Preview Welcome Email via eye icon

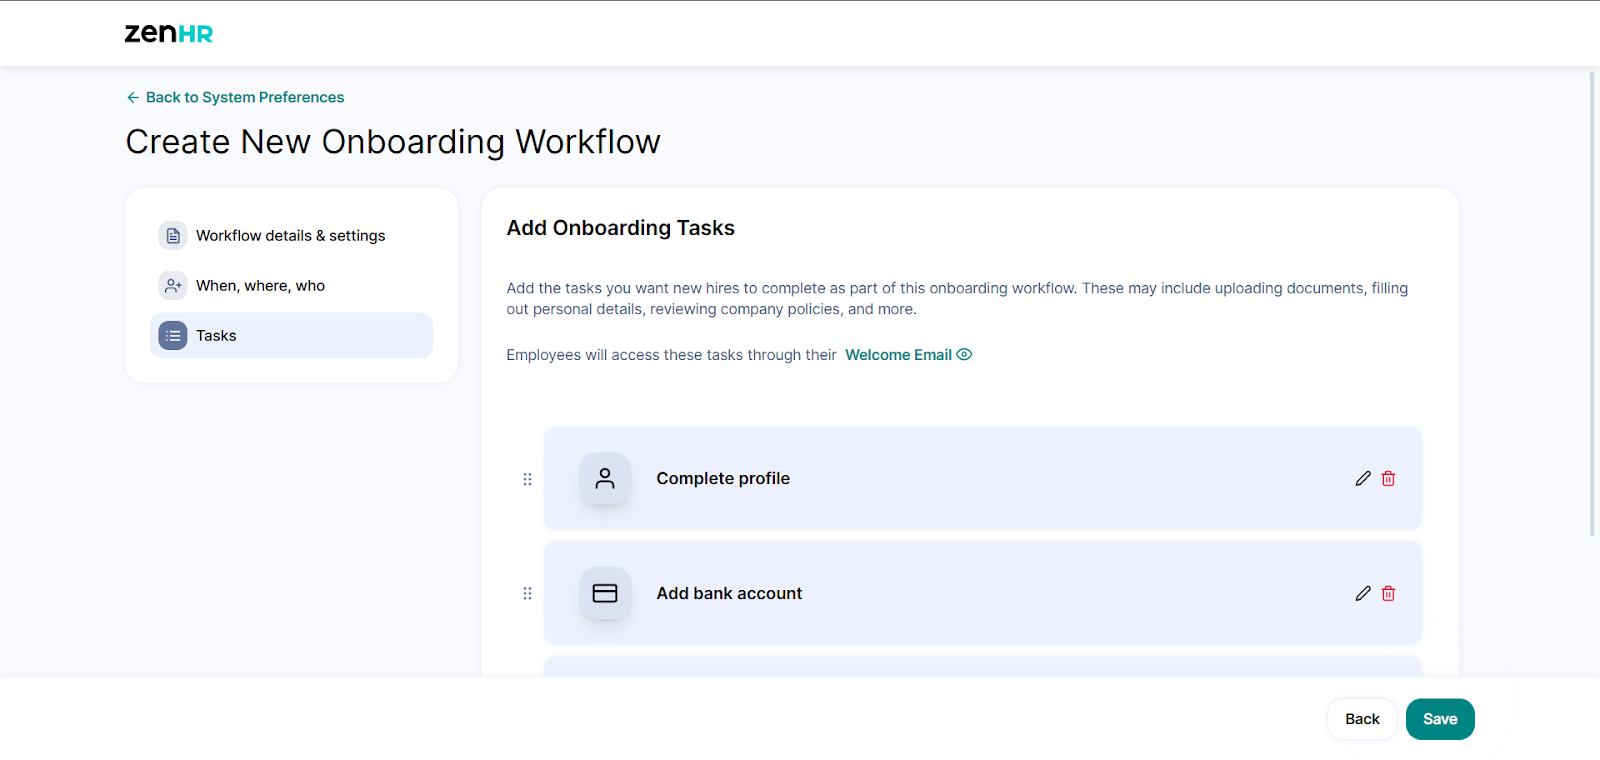click(964, 354)
